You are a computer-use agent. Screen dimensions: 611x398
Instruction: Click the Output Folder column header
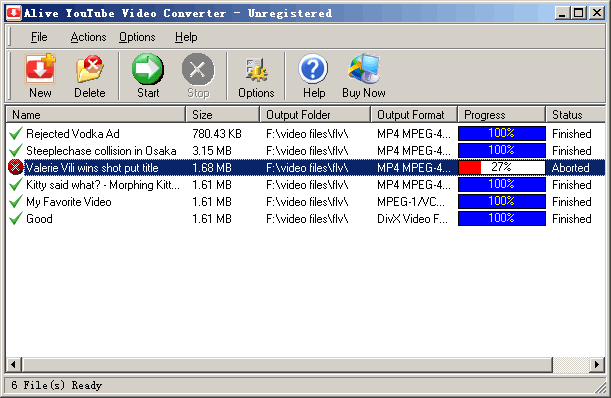315,115
